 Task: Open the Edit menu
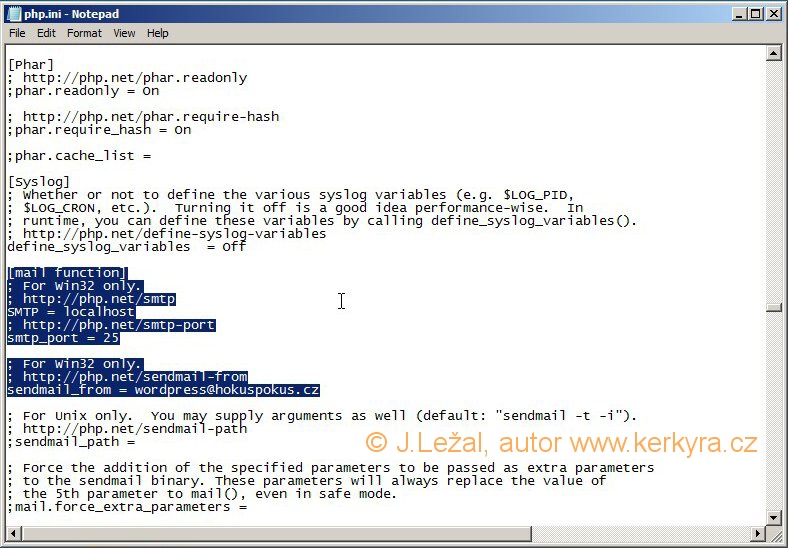point(46,33)
